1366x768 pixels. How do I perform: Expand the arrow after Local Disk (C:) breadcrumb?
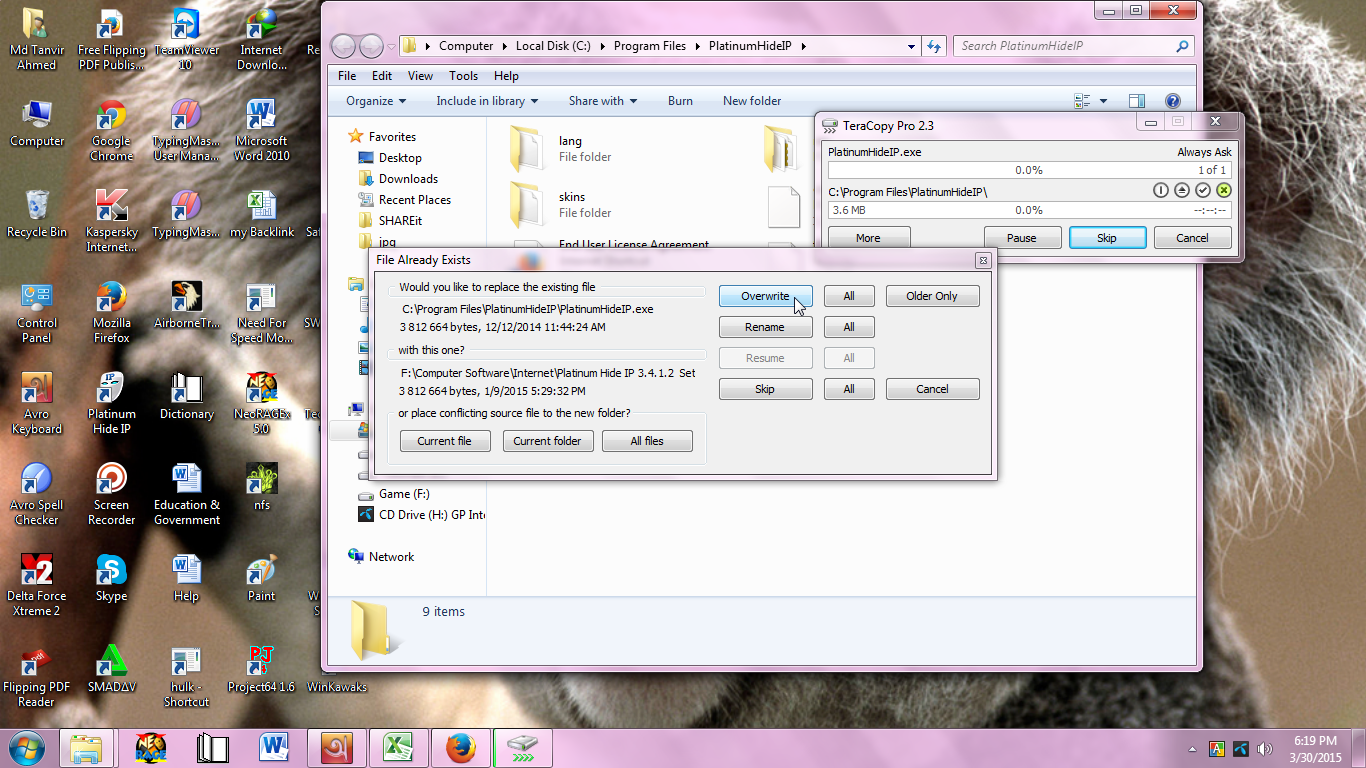tap(603, 46)
